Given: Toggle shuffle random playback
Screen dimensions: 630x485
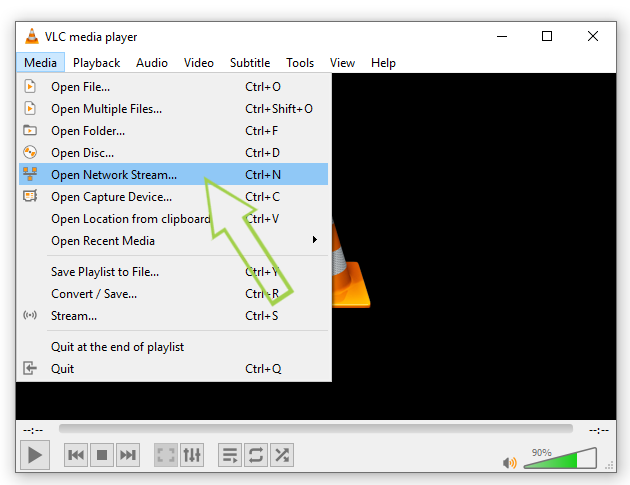Looking at the screenshot, I should point(282,455).
